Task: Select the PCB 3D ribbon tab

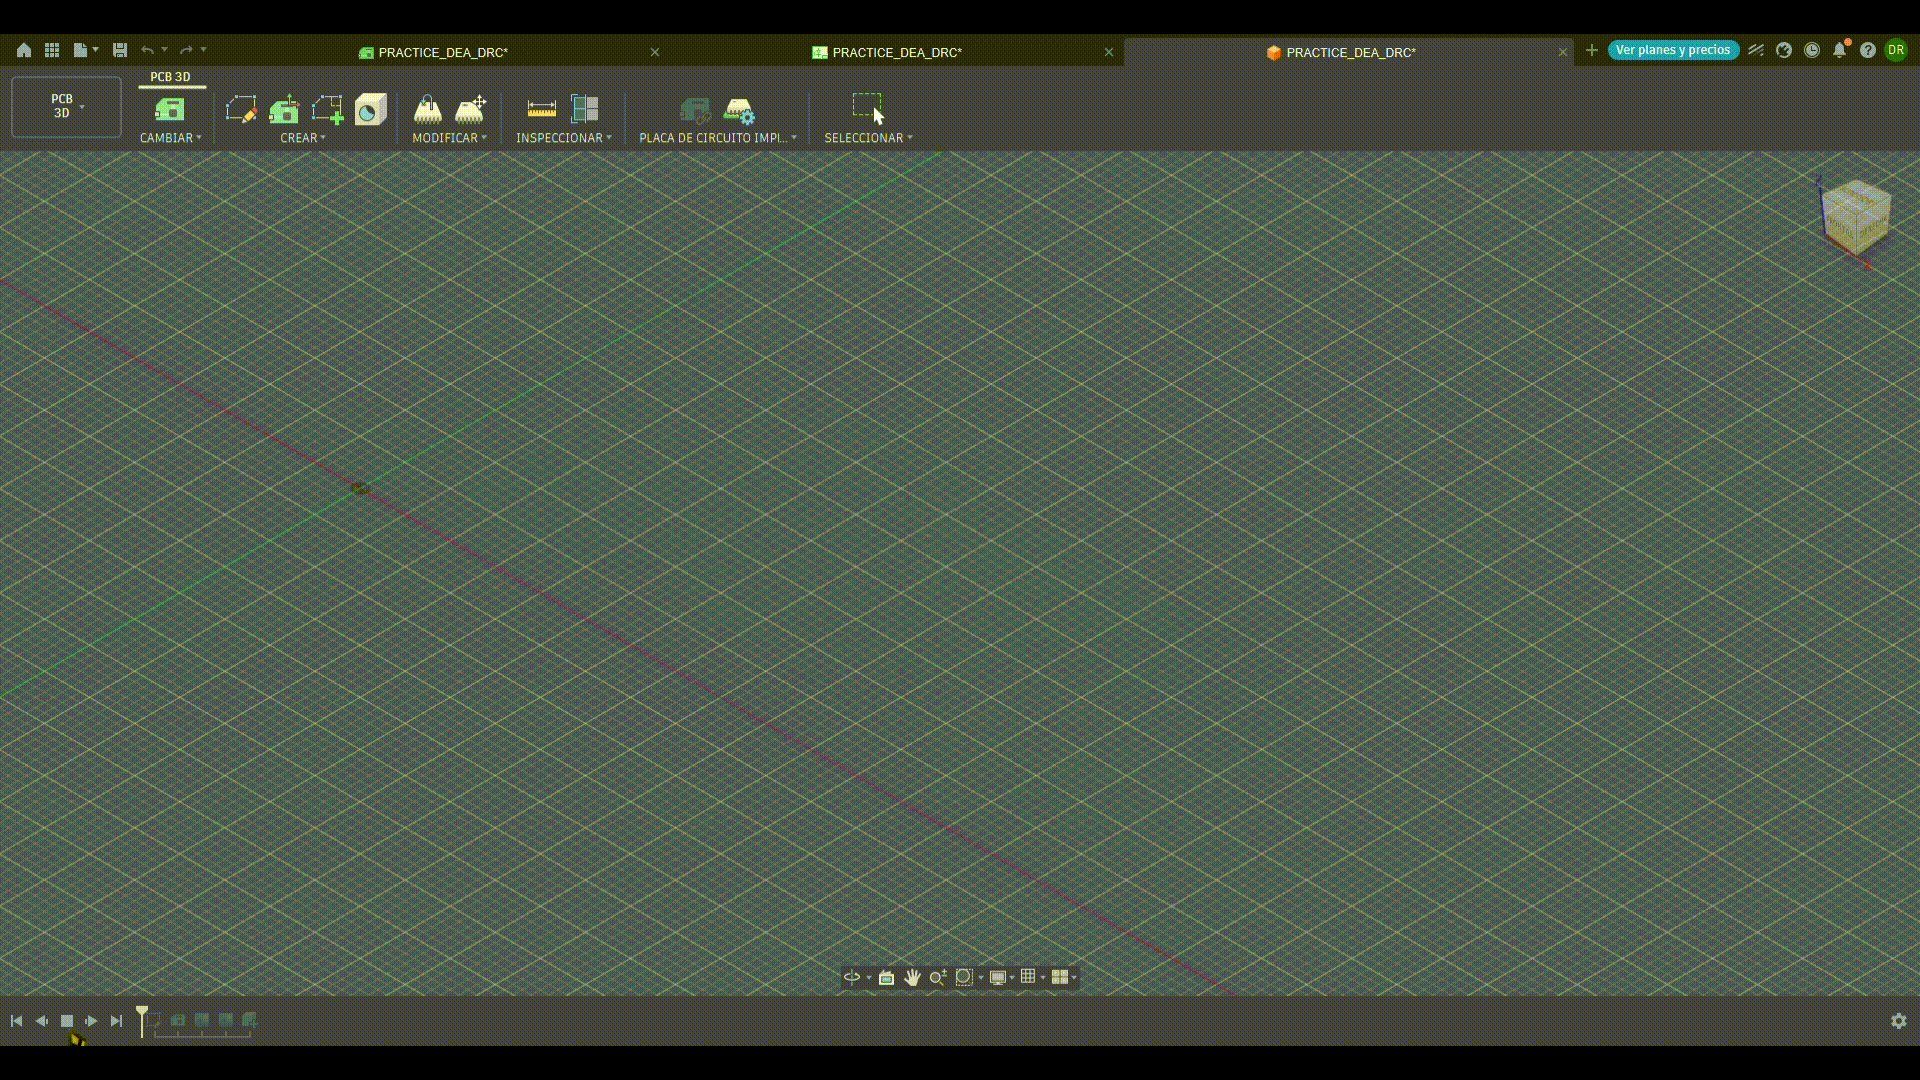Action: [170, 77]
